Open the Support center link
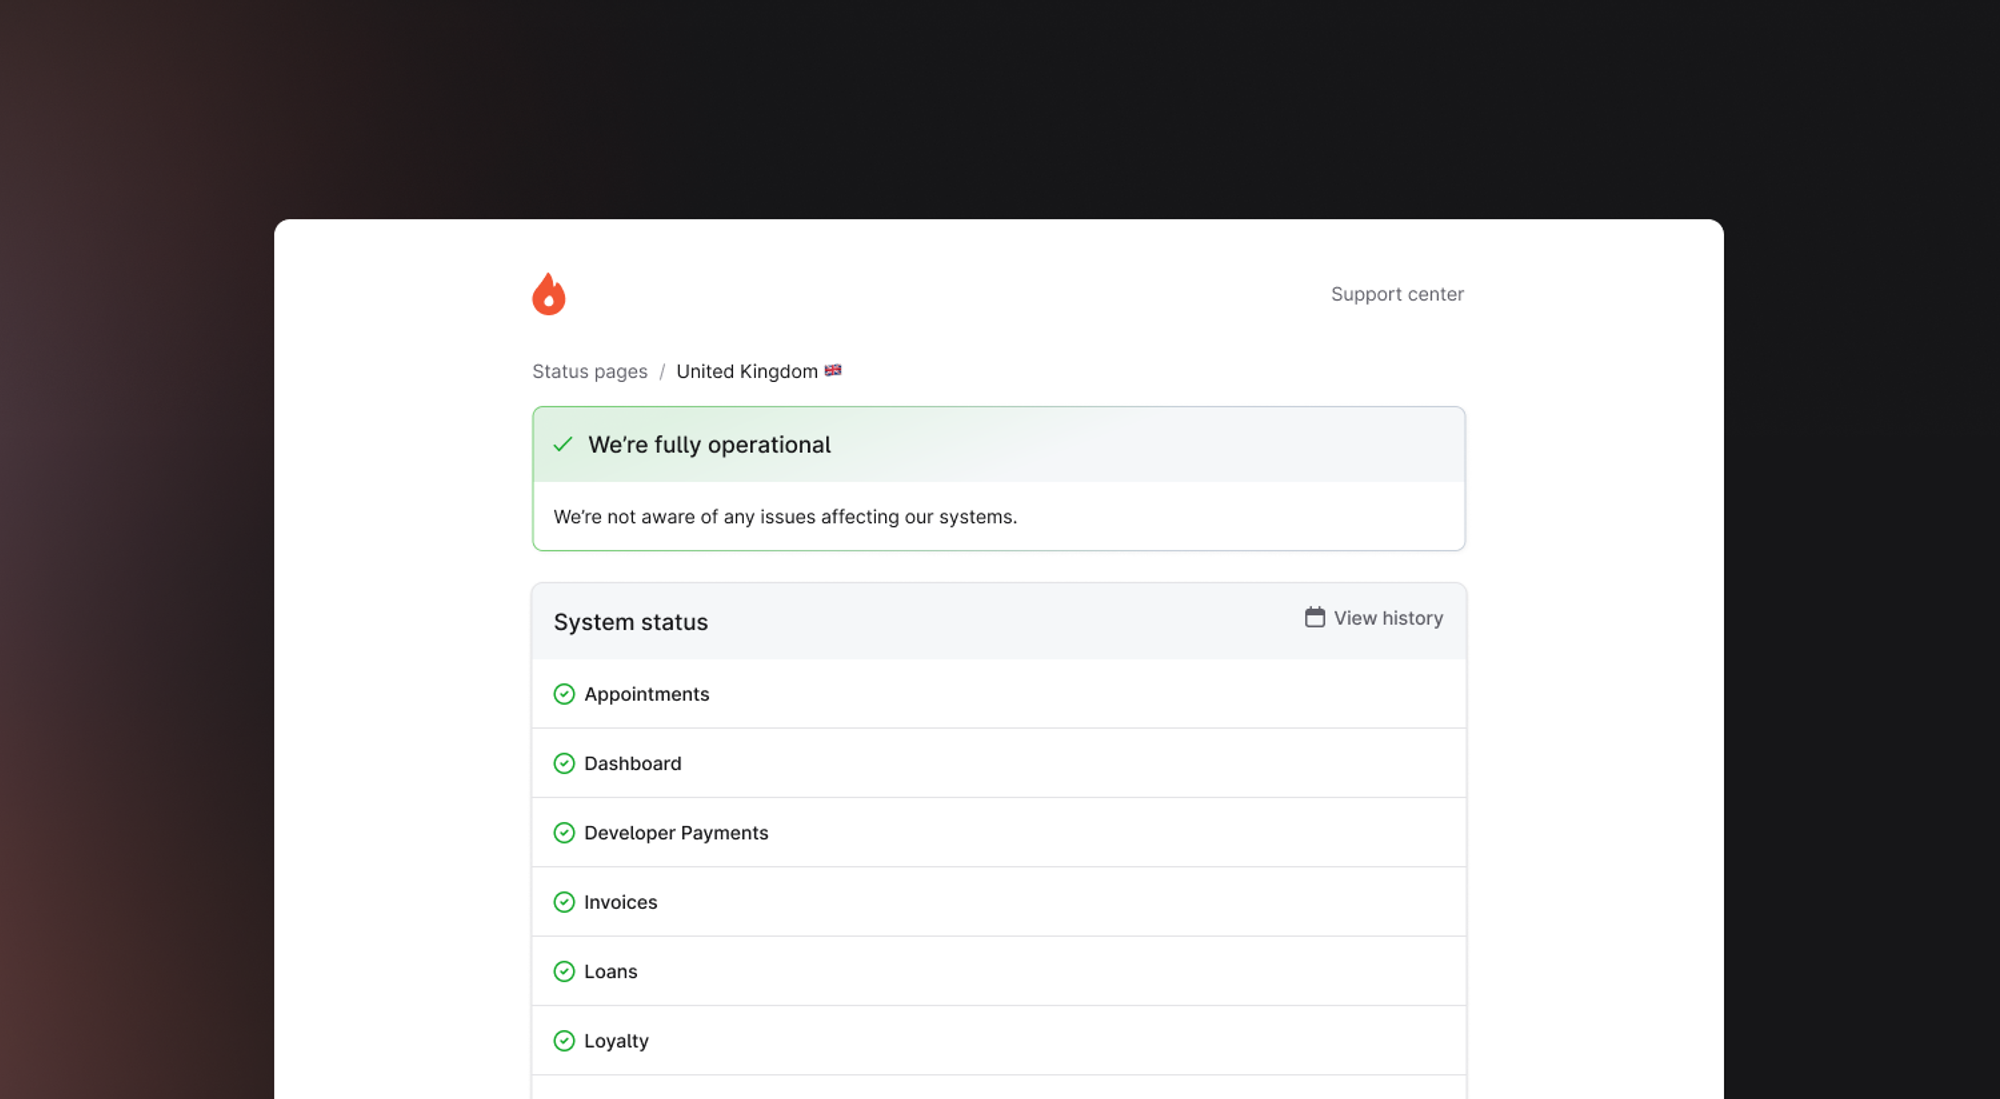This screenshot has height=1099, width=2000. [x=1396, y=294]
